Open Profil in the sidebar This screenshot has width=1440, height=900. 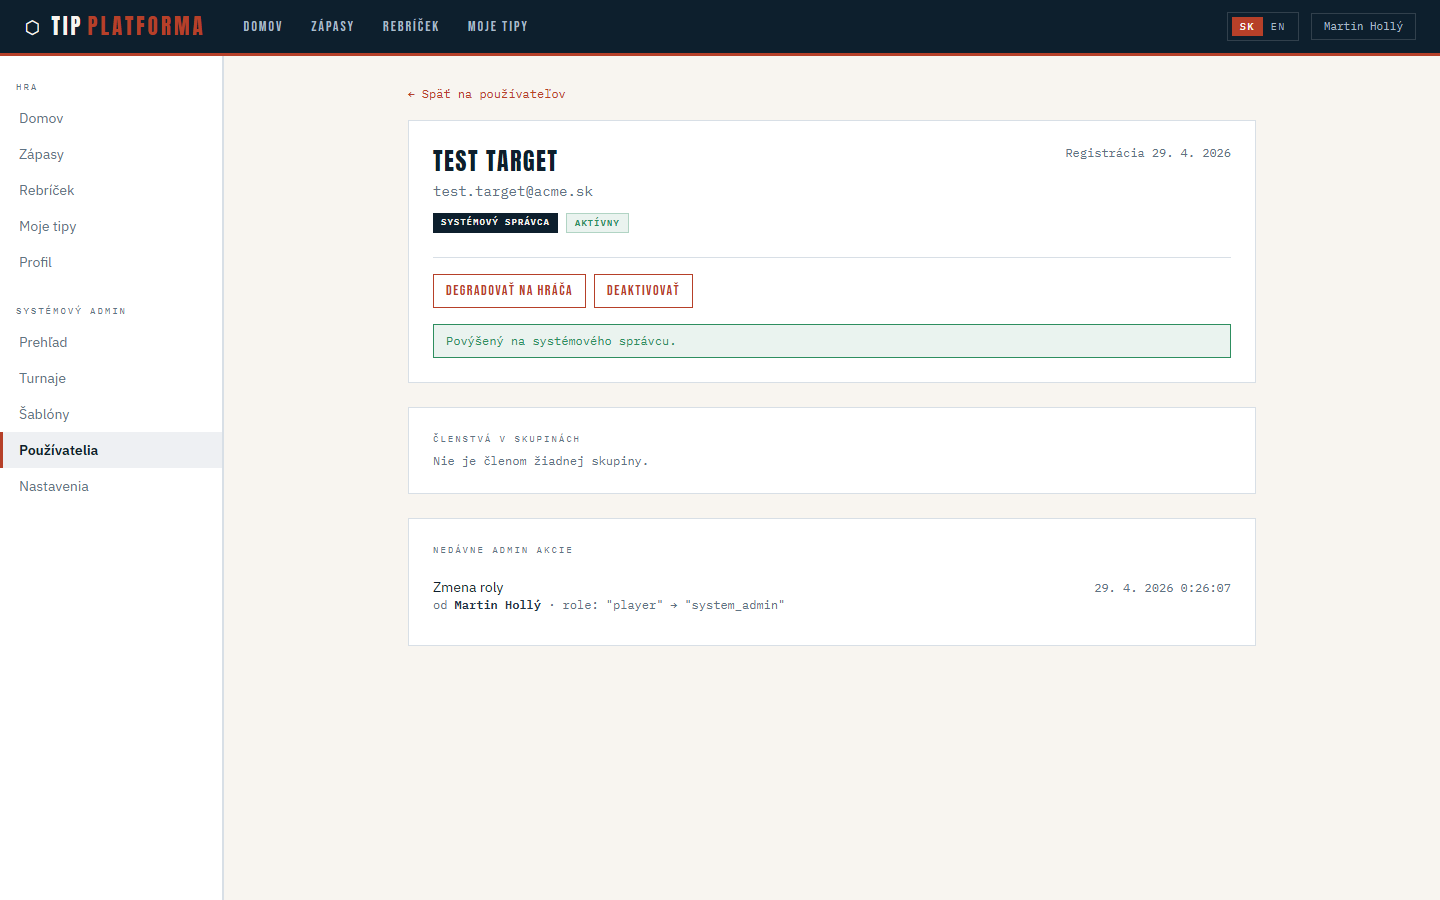click(35, 262)
